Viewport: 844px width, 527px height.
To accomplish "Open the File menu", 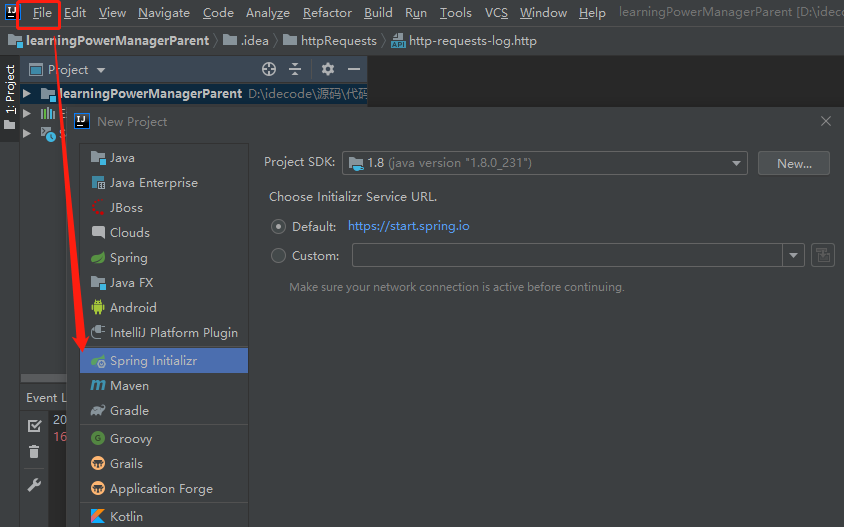I will [x=42, y=12].
